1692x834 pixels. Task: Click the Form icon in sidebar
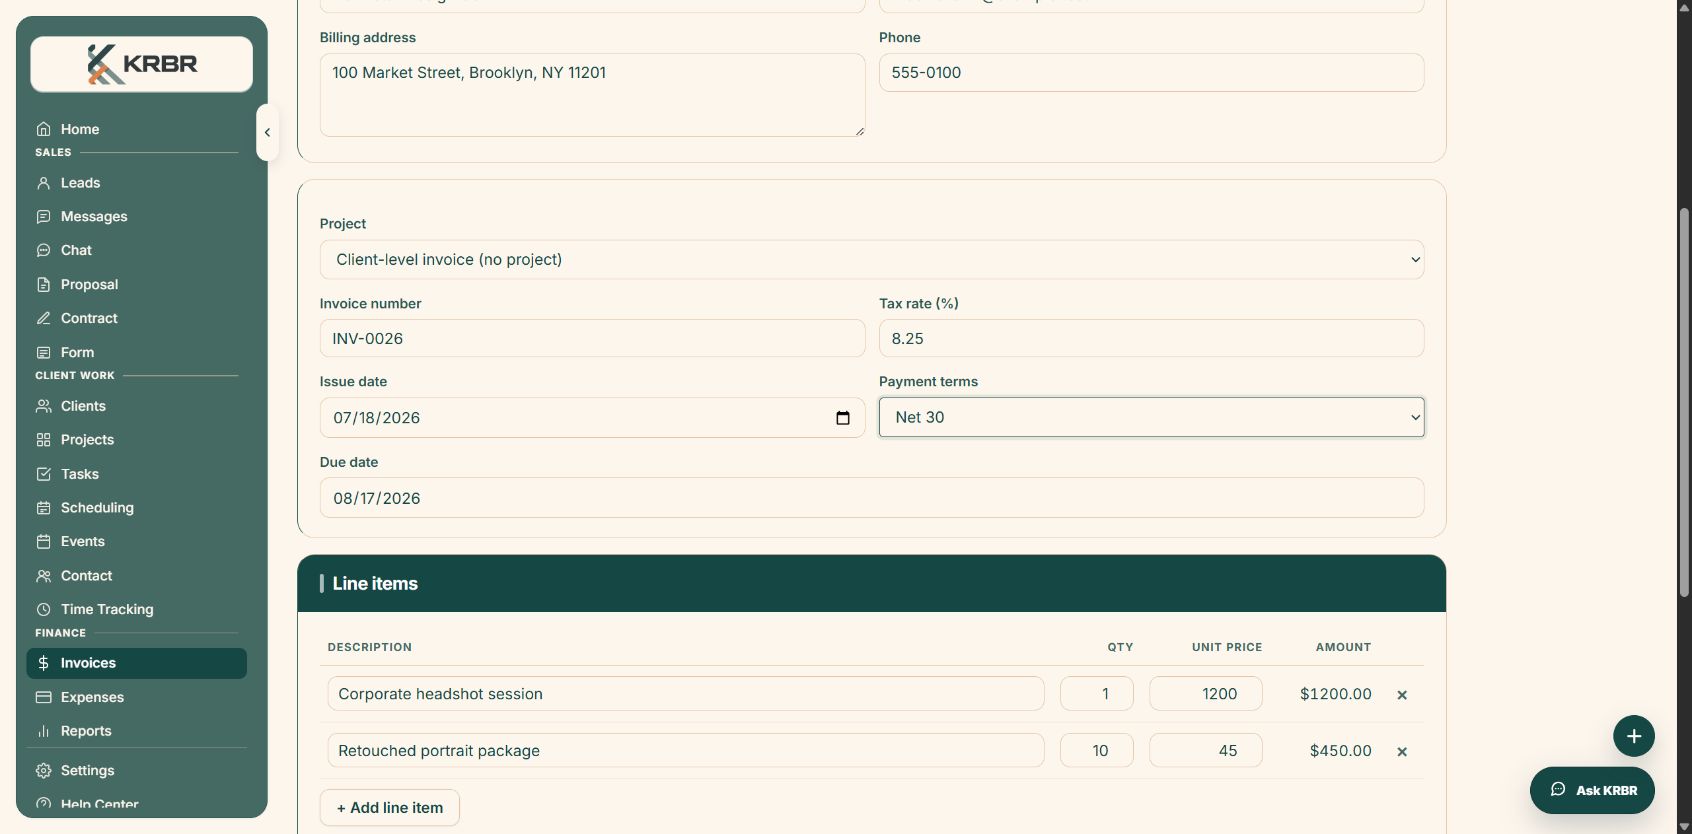click(x=43, y=353)
